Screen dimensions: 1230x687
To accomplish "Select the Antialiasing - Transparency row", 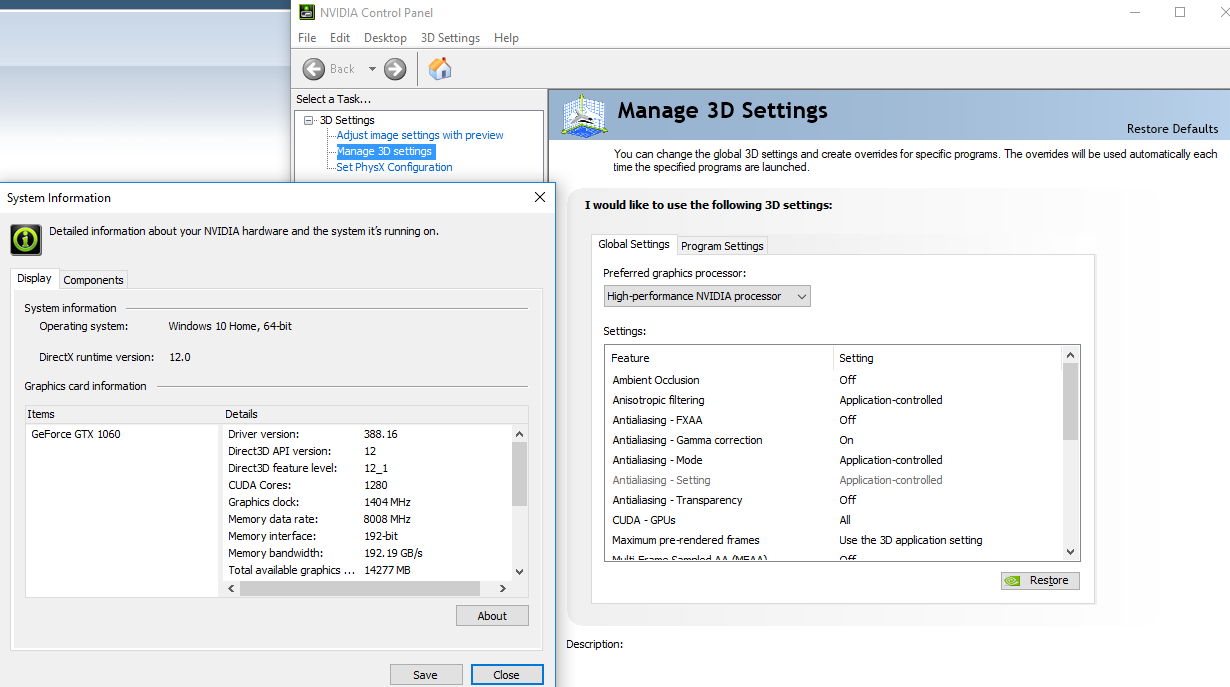I will (x=834, y=500).
